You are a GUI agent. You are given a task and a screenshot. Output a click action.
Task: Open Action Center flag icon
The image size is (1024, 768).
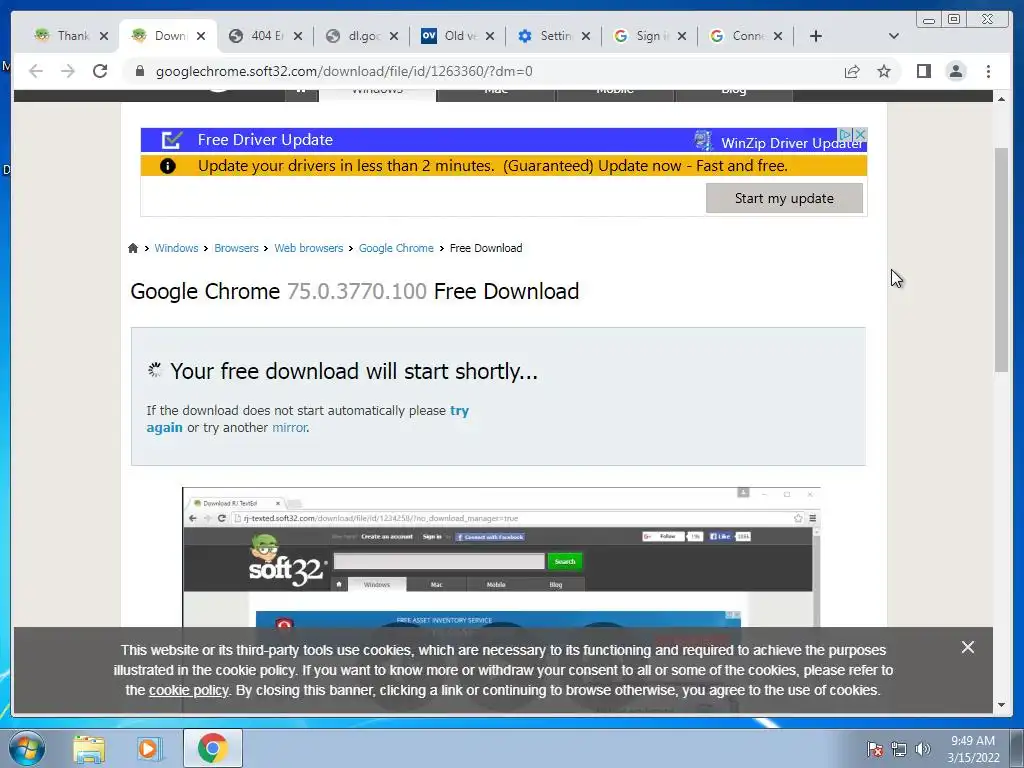[x=875, y=749]
